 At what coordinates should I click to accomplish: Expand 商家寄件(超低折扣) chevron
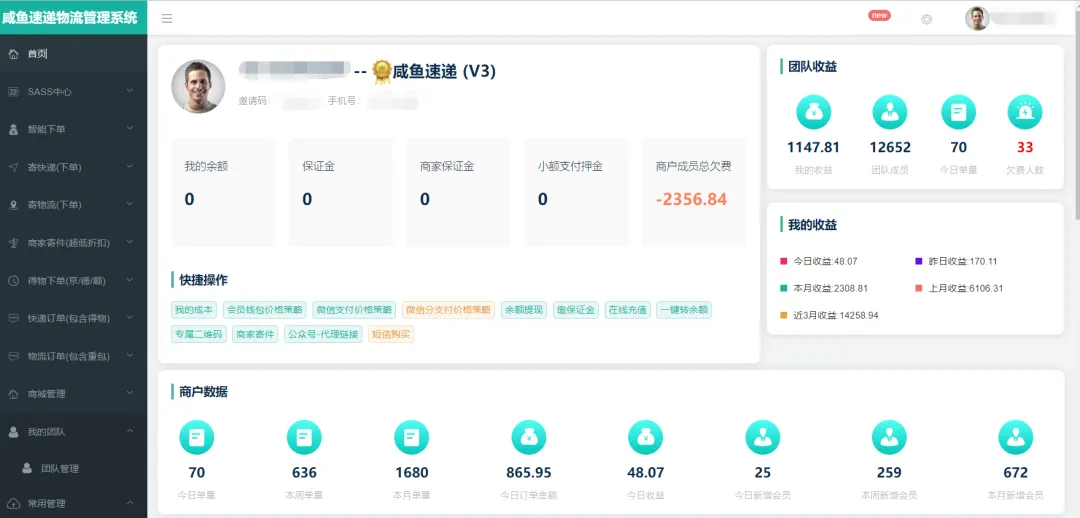pyautogui.click(x=130, y=242)
